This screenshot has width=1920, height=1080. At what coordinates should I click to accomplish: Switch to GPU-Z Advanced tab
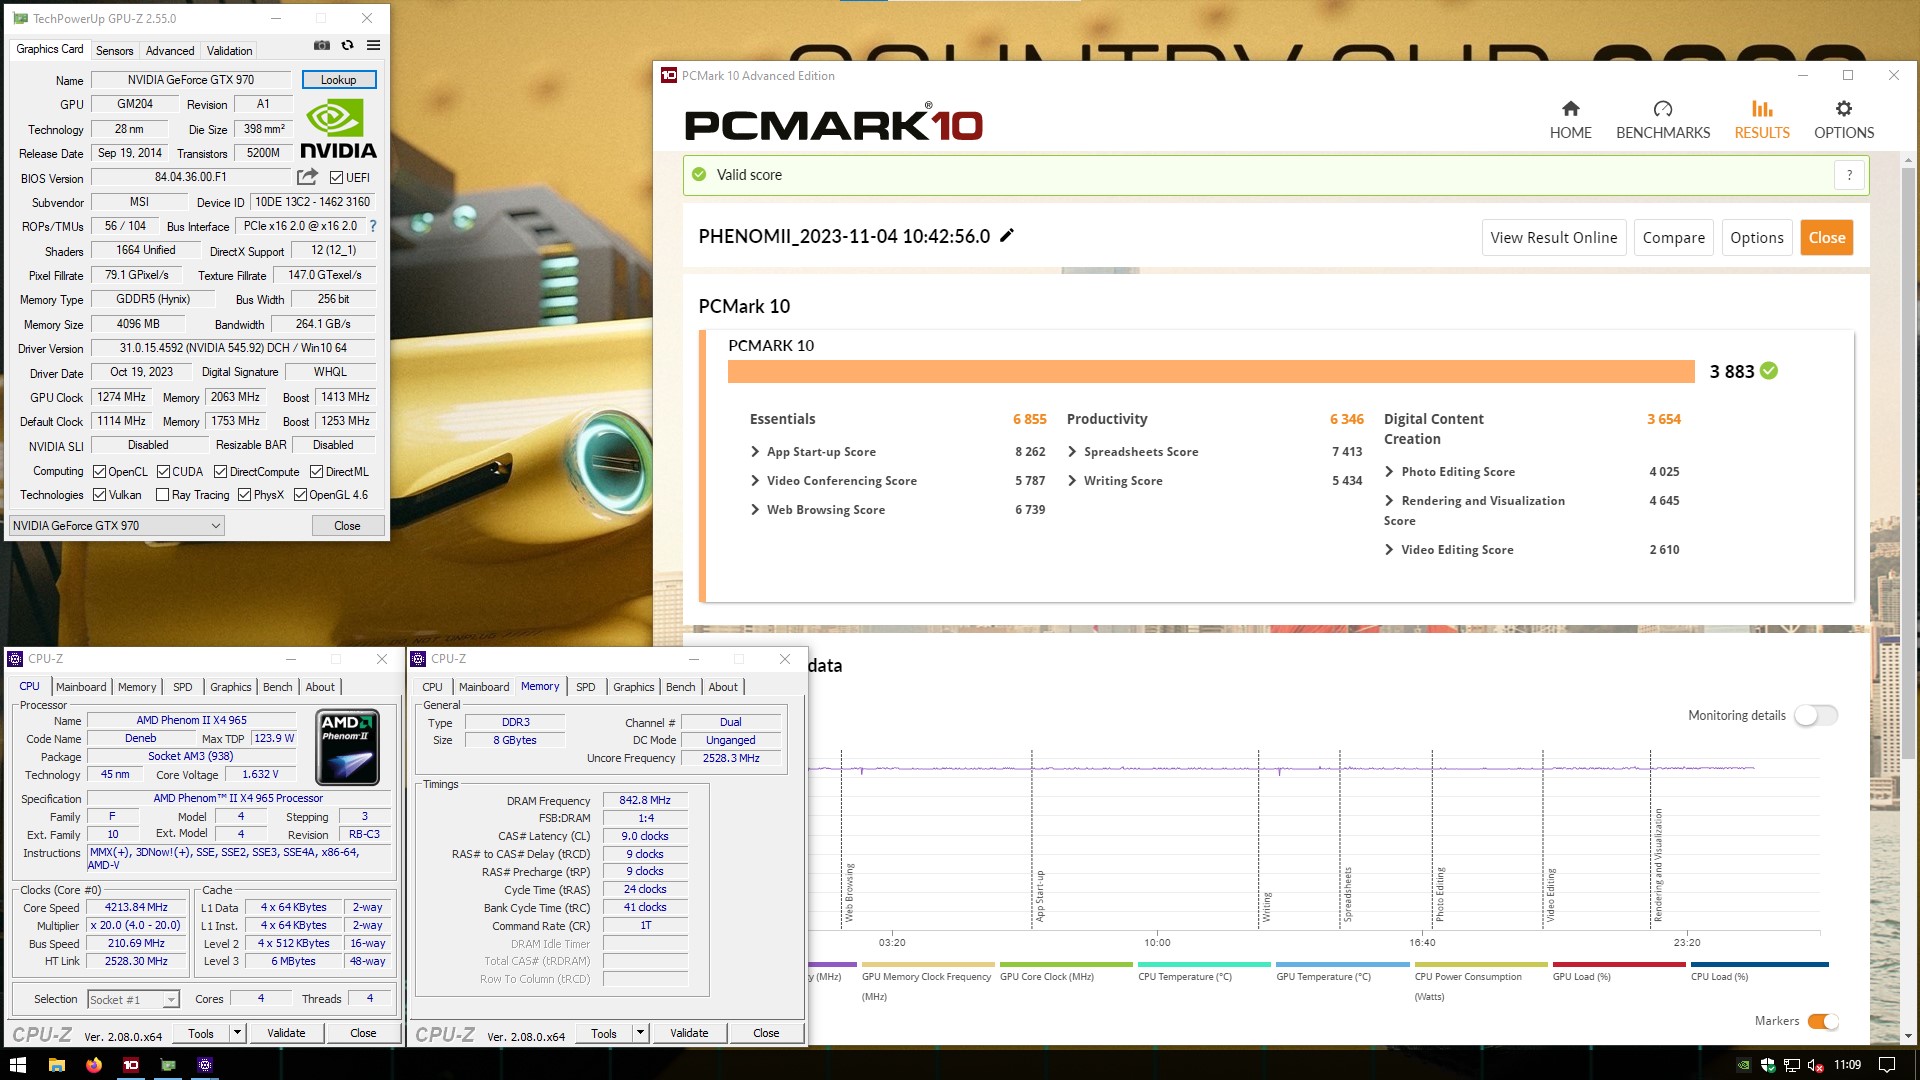tap(170, 51)
